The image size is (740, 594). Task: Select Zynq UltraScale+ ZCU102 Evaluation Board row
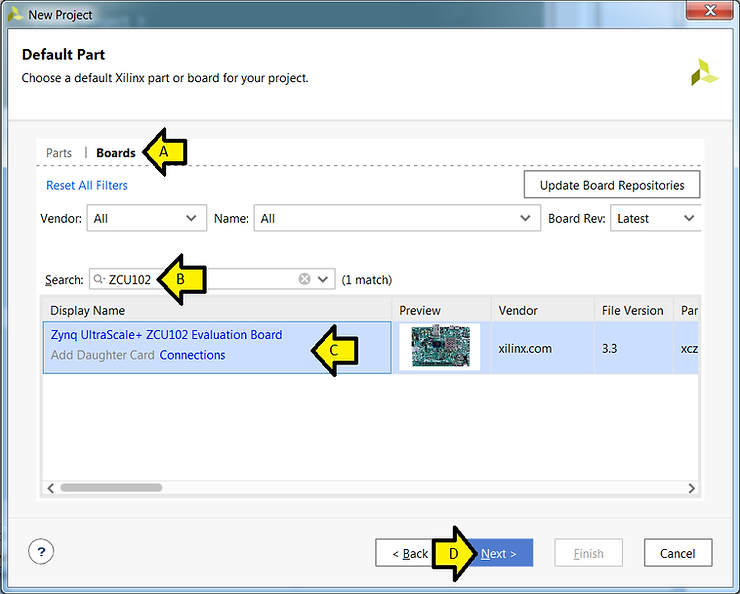(x=166, y=335)
